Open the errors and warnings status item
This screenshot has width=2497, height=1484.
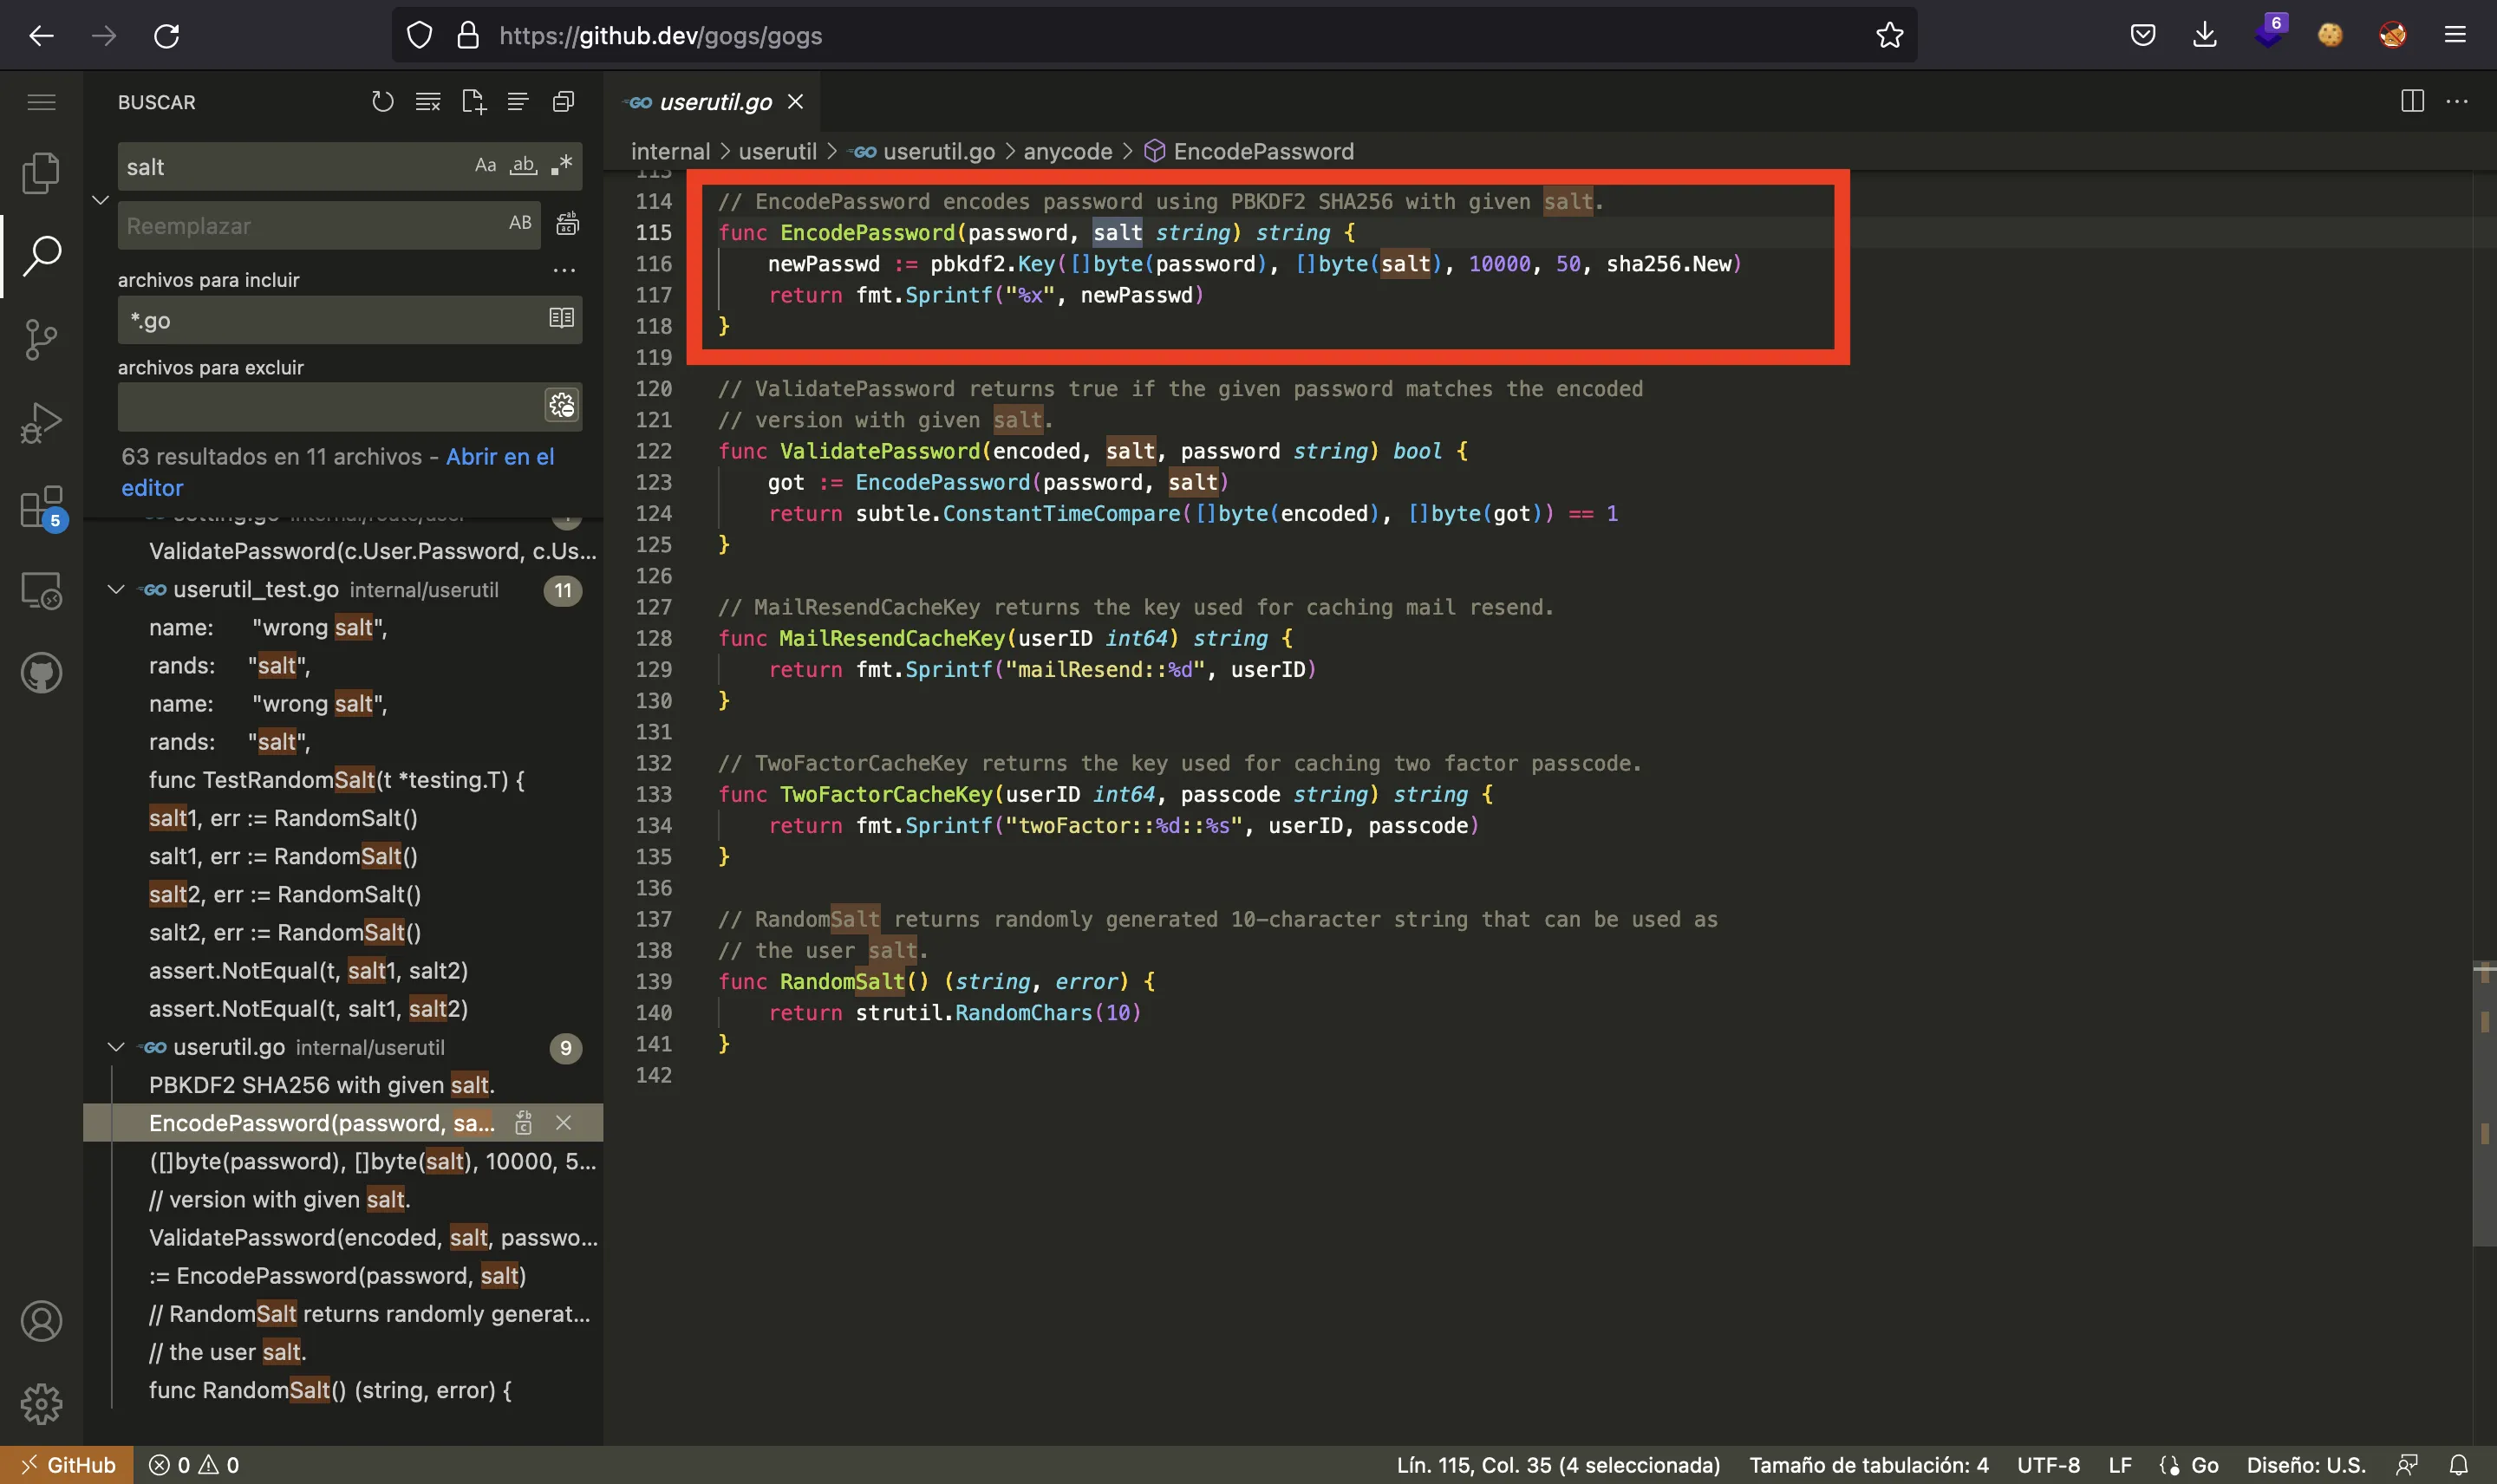[x=194, y=1465]
